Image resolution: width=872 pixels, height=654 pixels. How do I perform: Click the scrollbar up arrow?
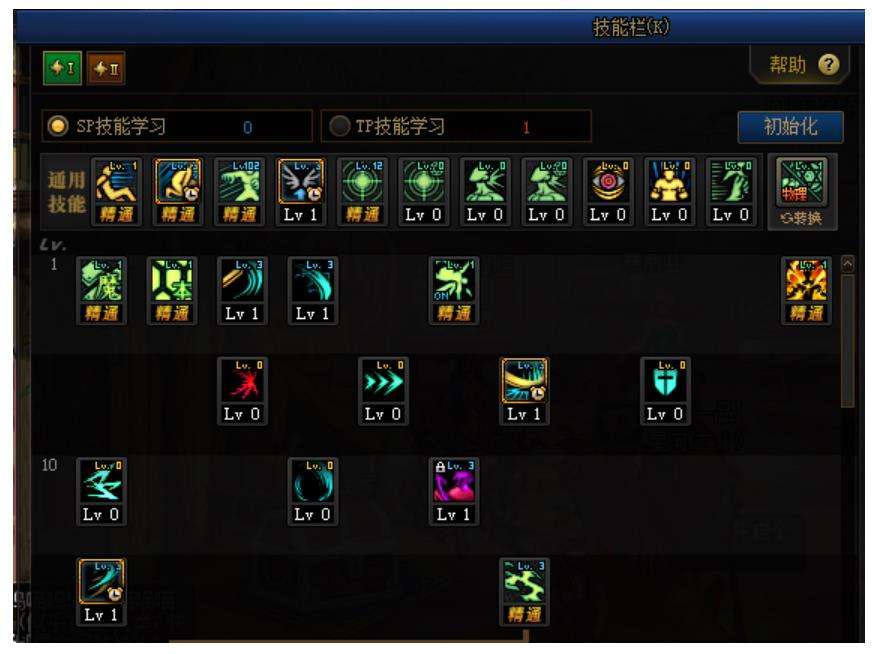(848, 263)
